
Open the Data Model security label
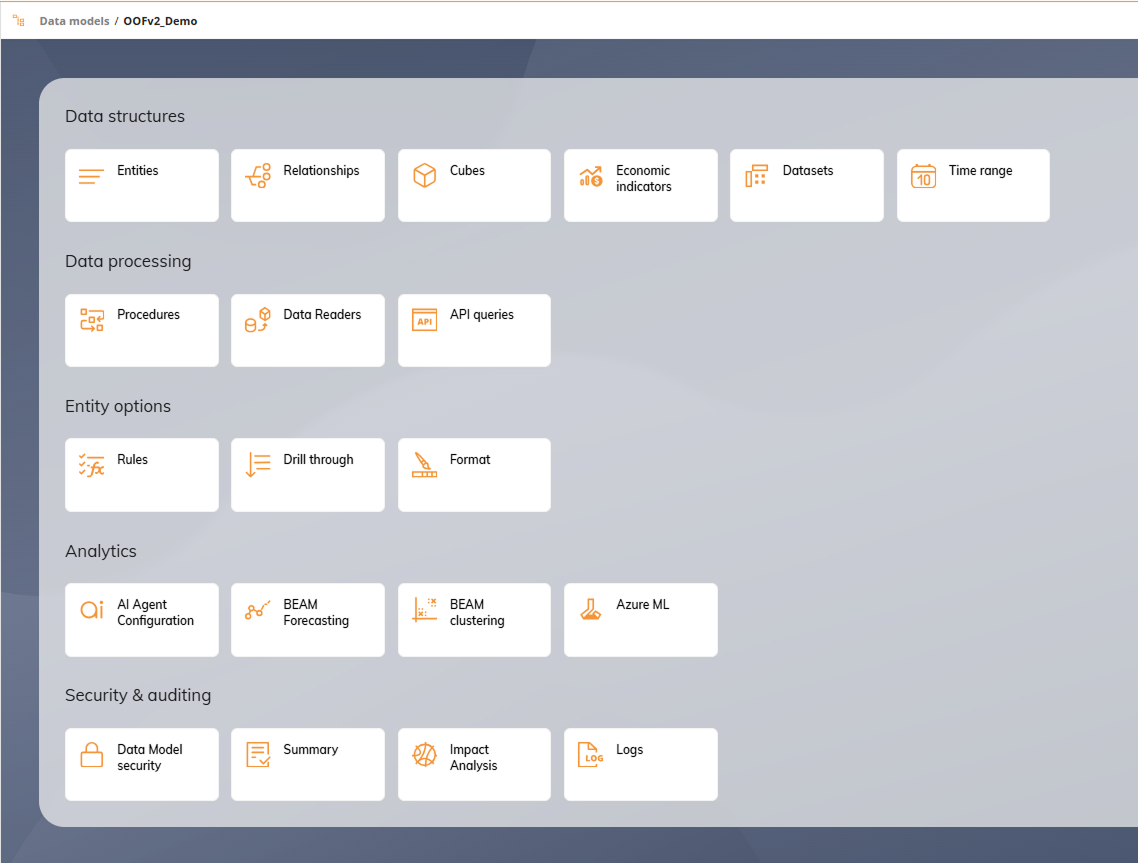150,757
